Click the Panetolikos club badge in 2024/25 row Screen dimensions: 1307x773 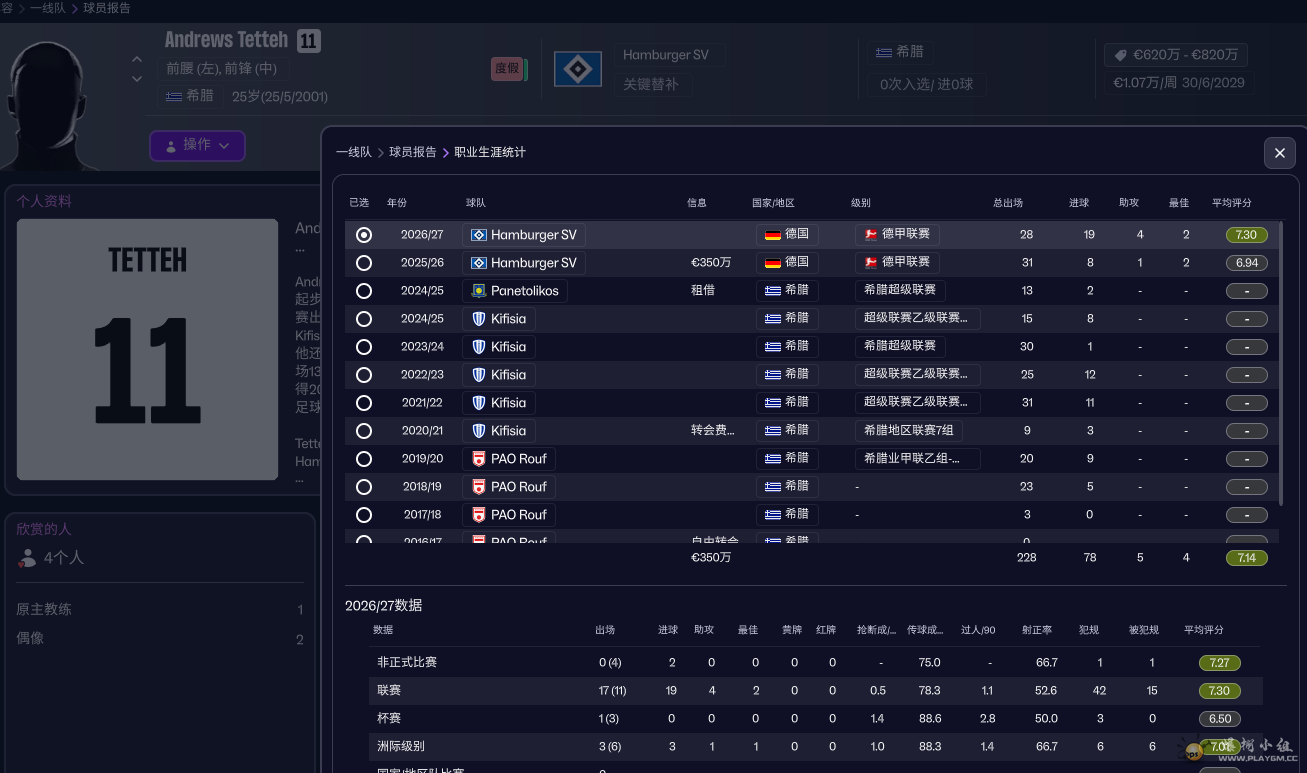pyautogui.click(x=479, y=291)
